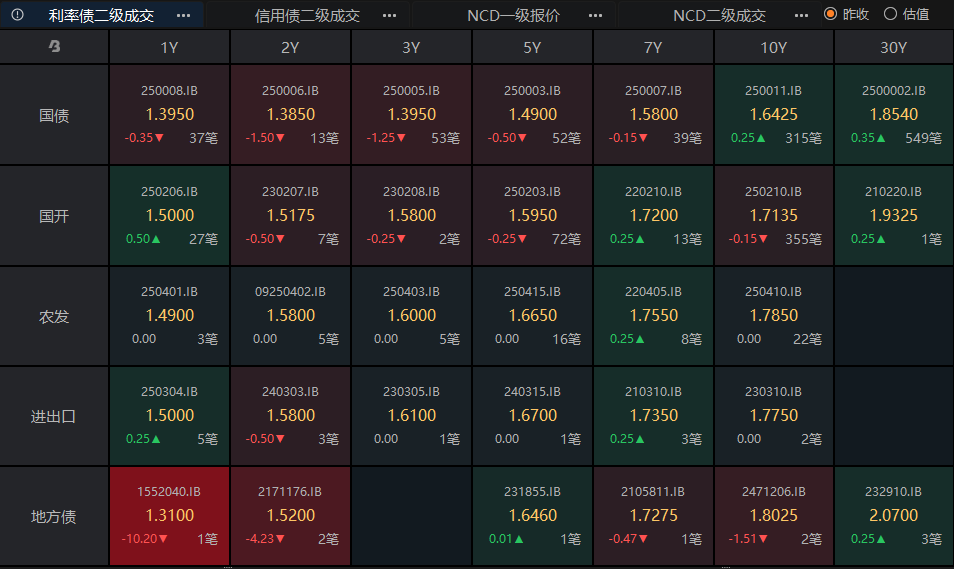The height and width of the screenshot is (569, 954).
Task: Open bond 2171176.IB cell
Action: coord(290,517)
